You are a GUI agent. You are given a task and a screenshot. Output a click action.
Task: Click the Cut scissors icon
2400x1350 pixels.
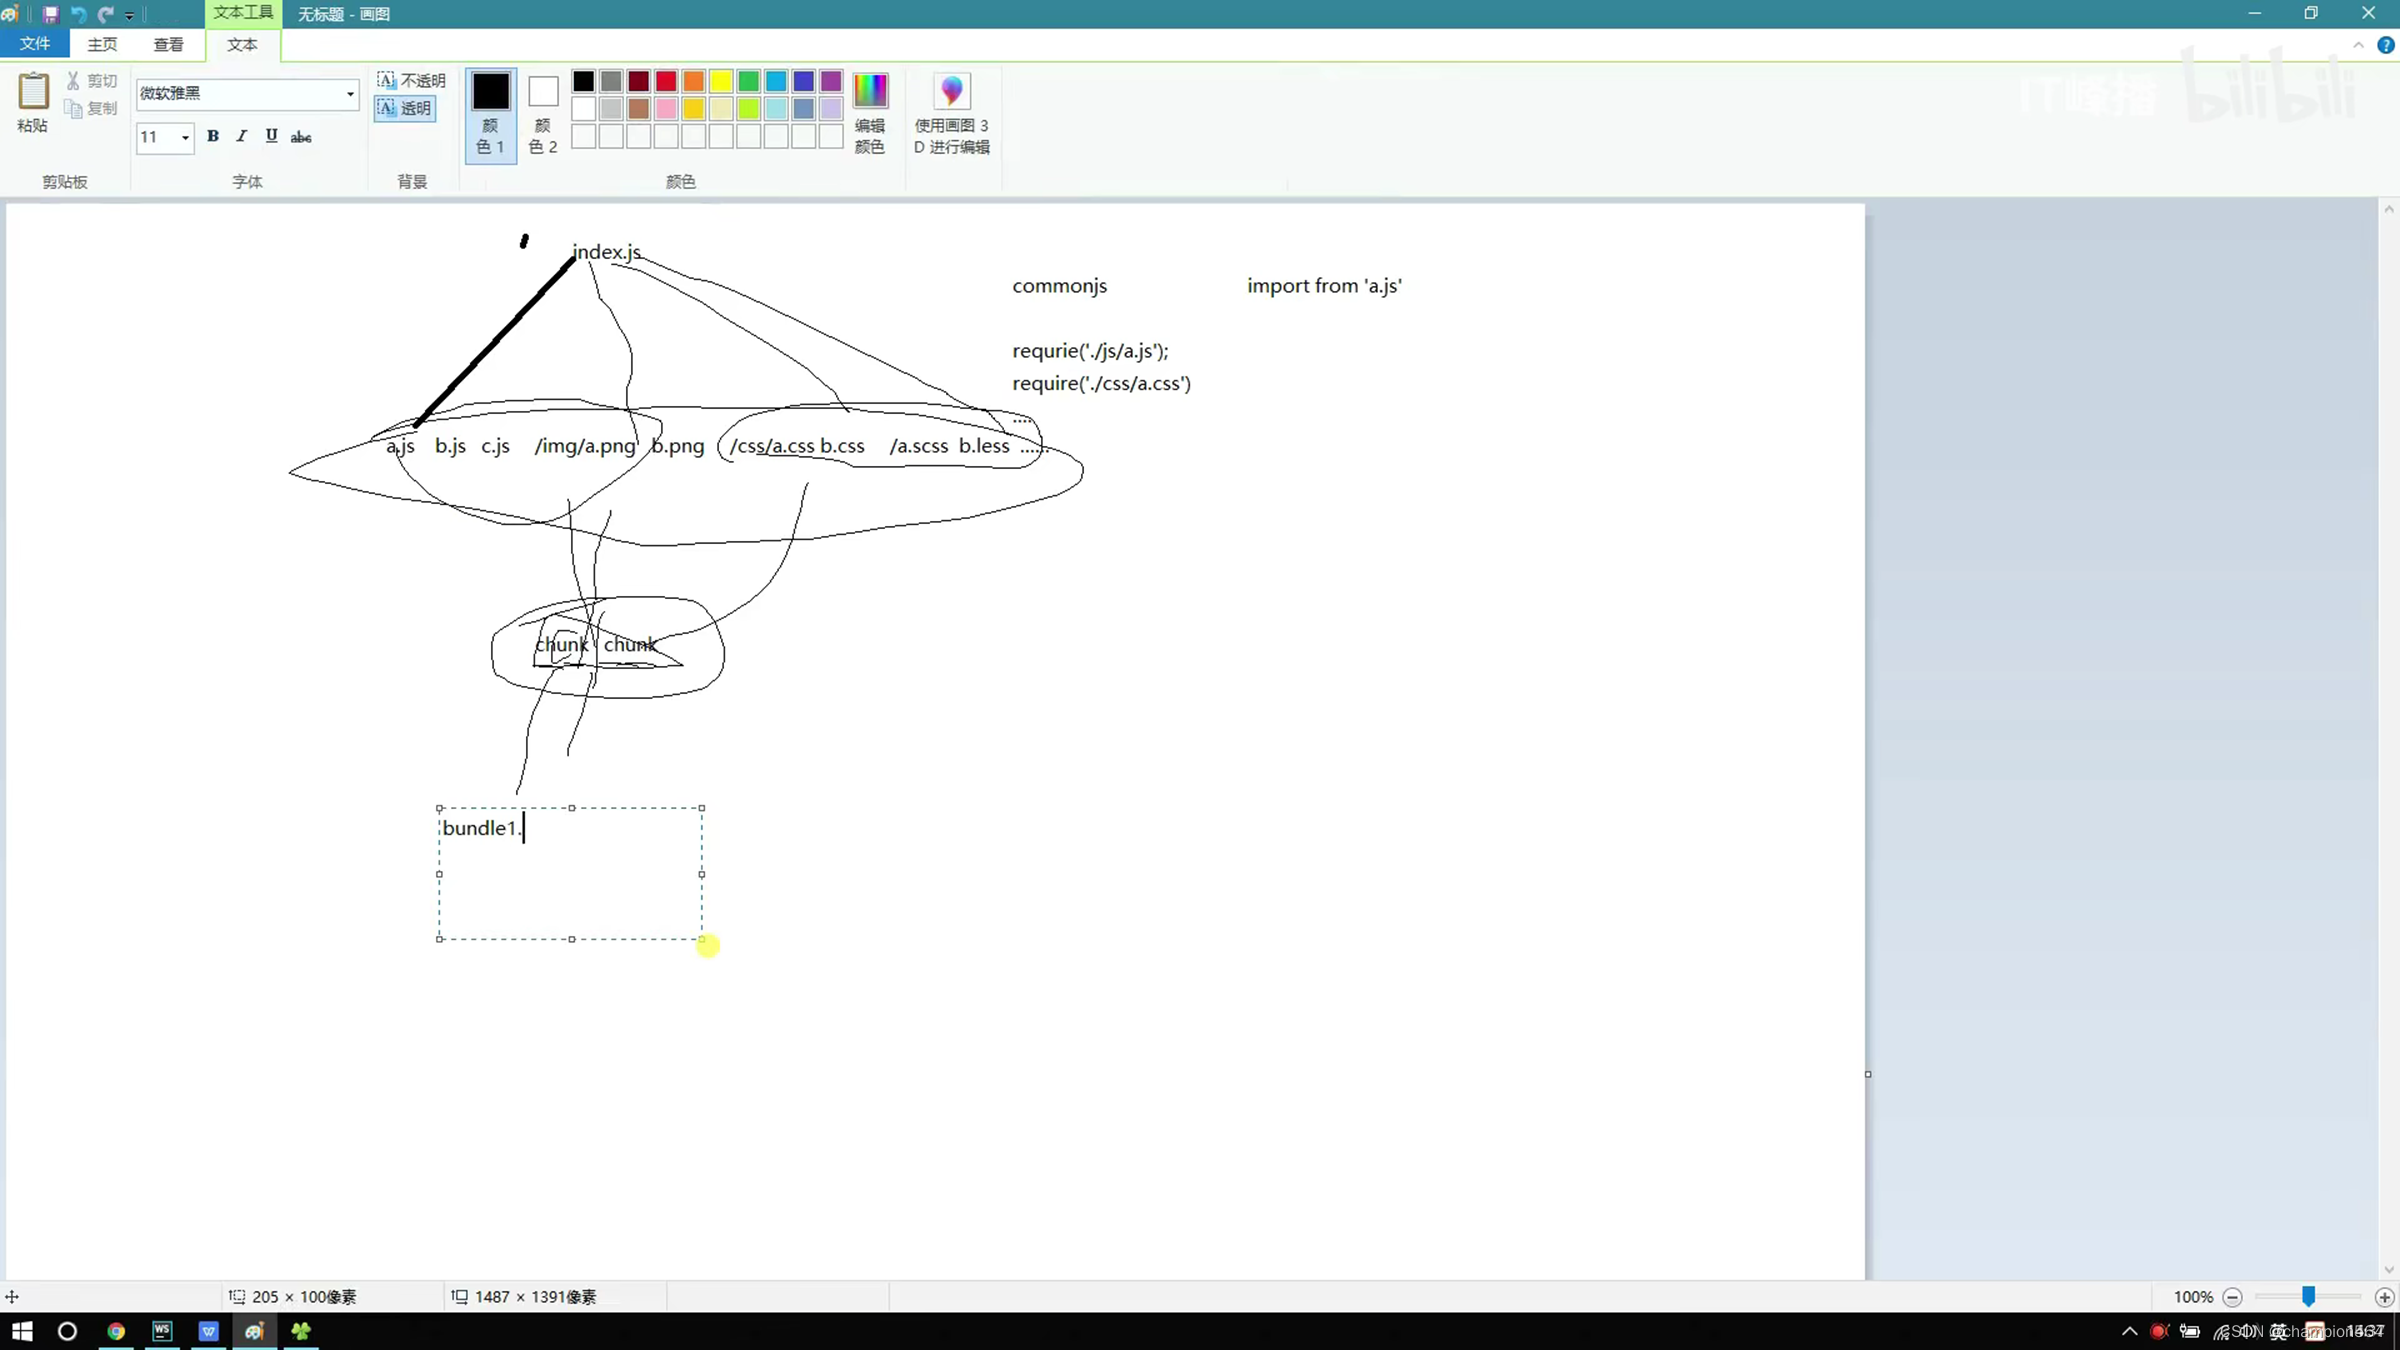point(73,80)
